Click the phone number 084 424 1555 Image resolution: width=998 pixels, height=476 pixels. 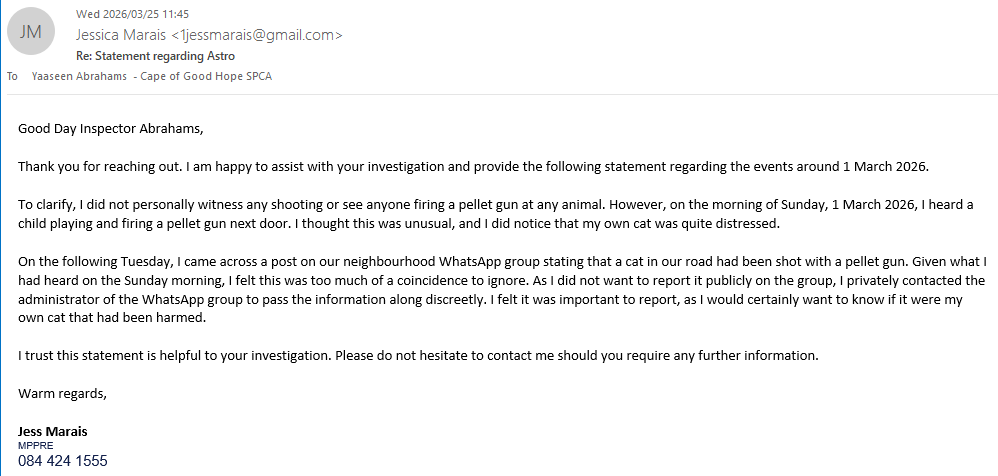coord(63,461)
